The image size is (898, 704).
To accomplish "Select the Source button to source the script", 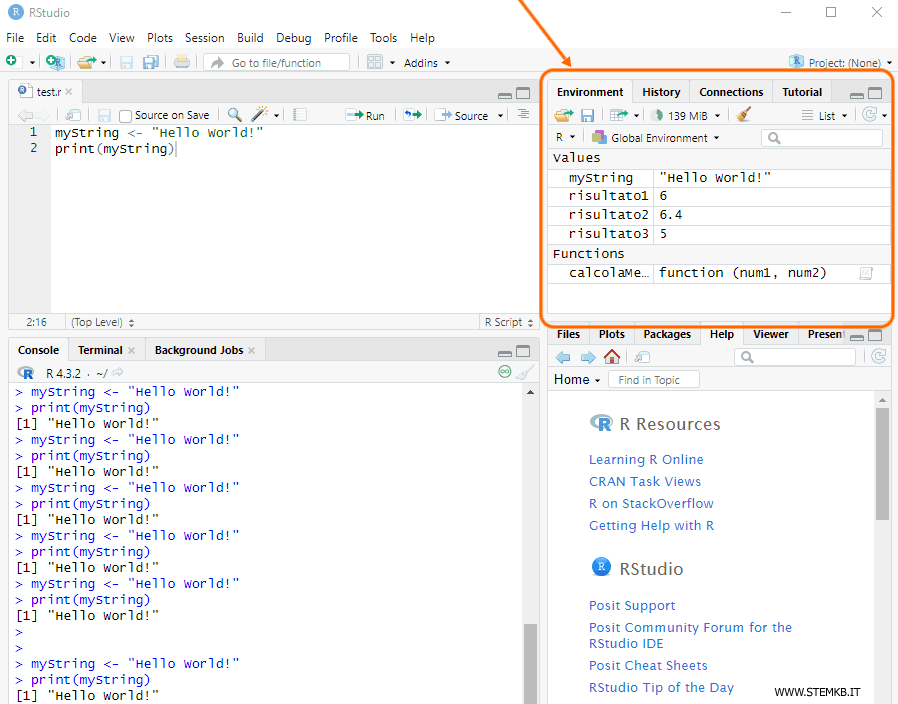I will (x=466, y=114).
